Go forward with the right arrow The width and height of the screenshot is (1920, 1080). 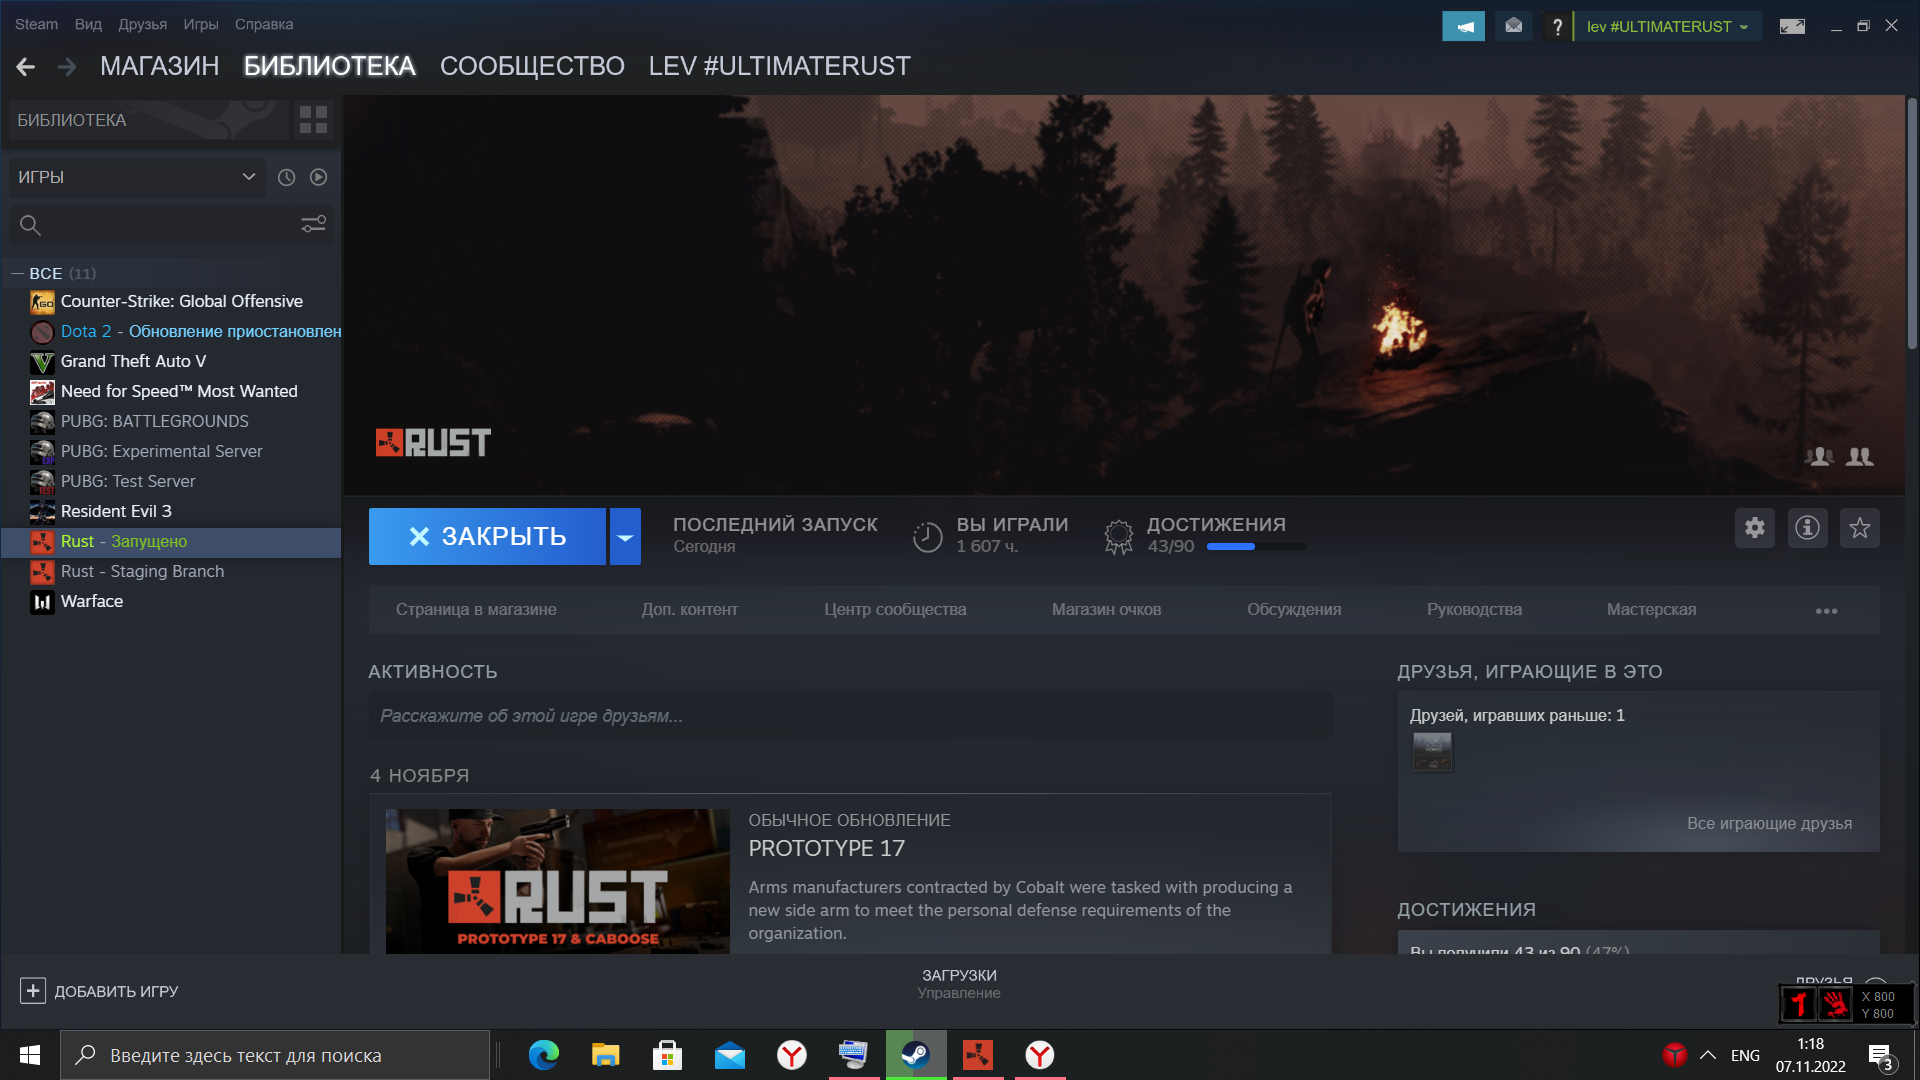67,67
